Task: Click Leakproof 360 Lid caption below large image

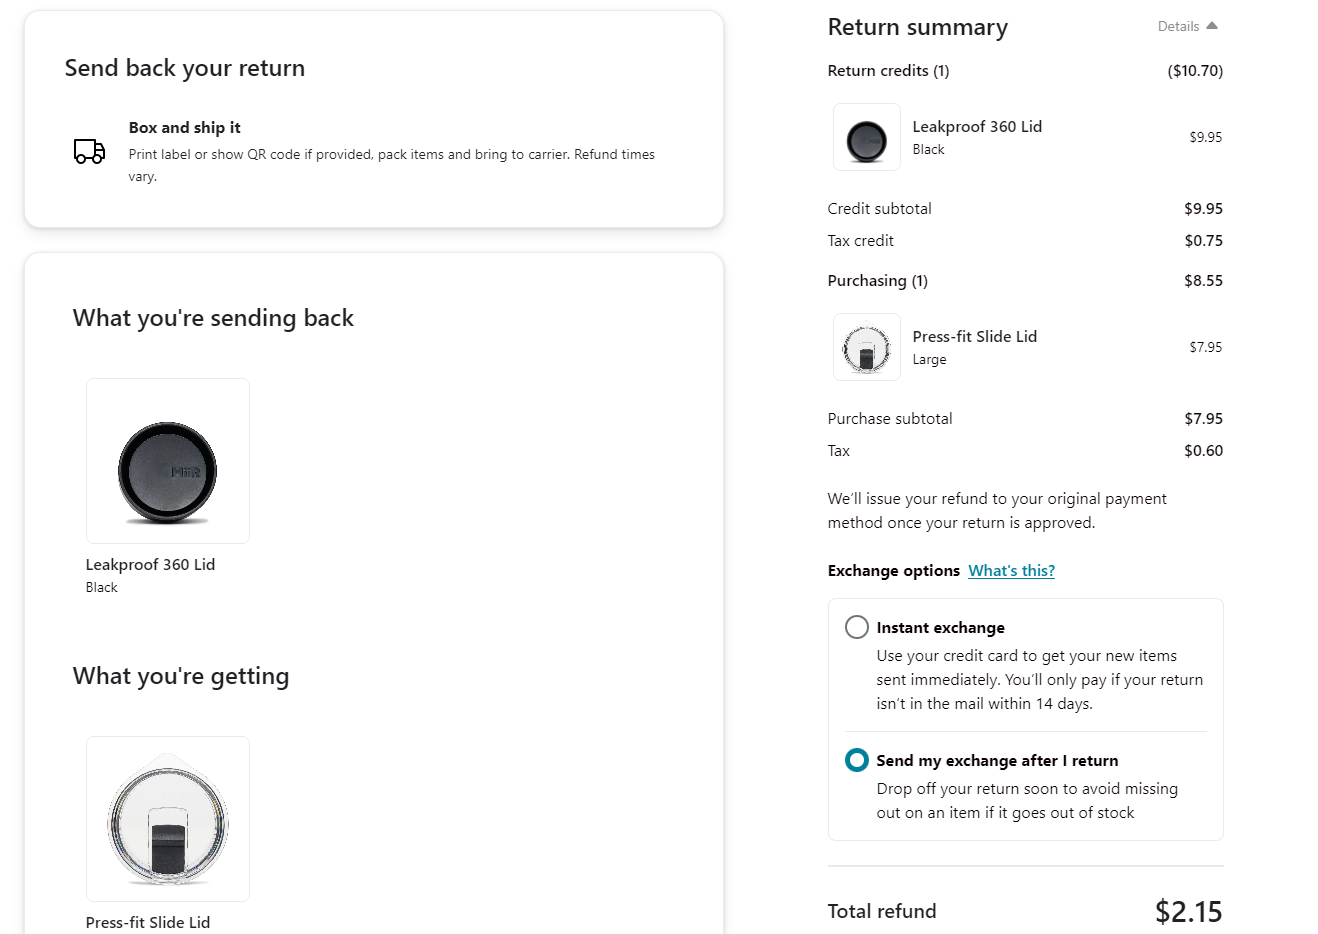Action: (150, 565)
